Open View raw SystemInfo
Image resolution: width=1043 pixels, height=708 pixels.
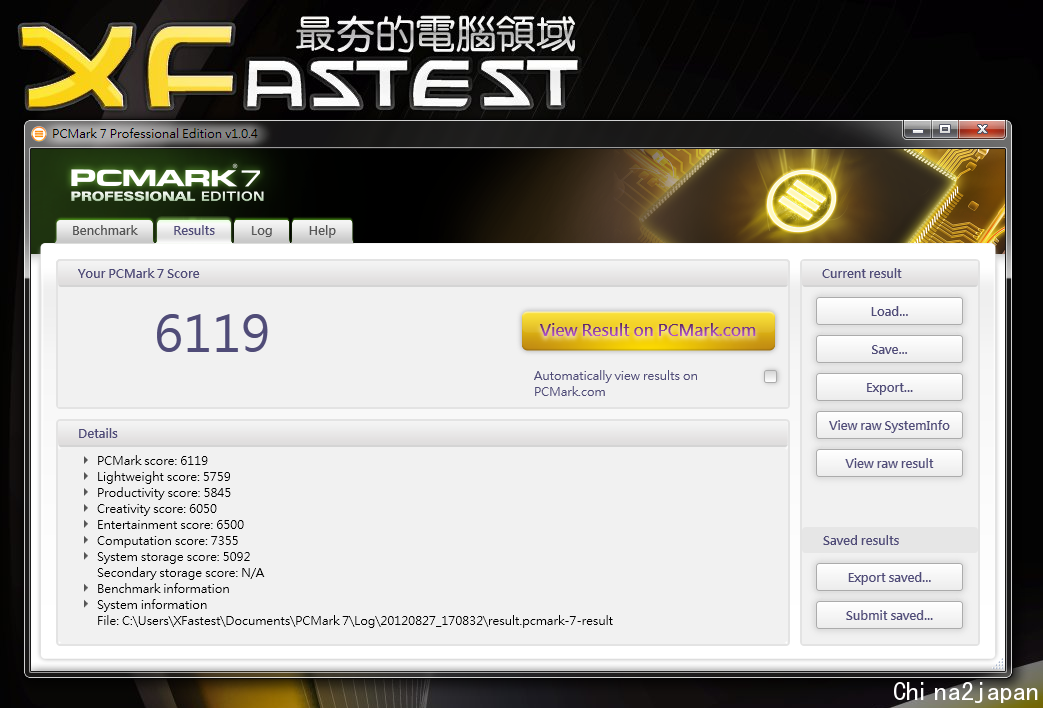[889, 425]
